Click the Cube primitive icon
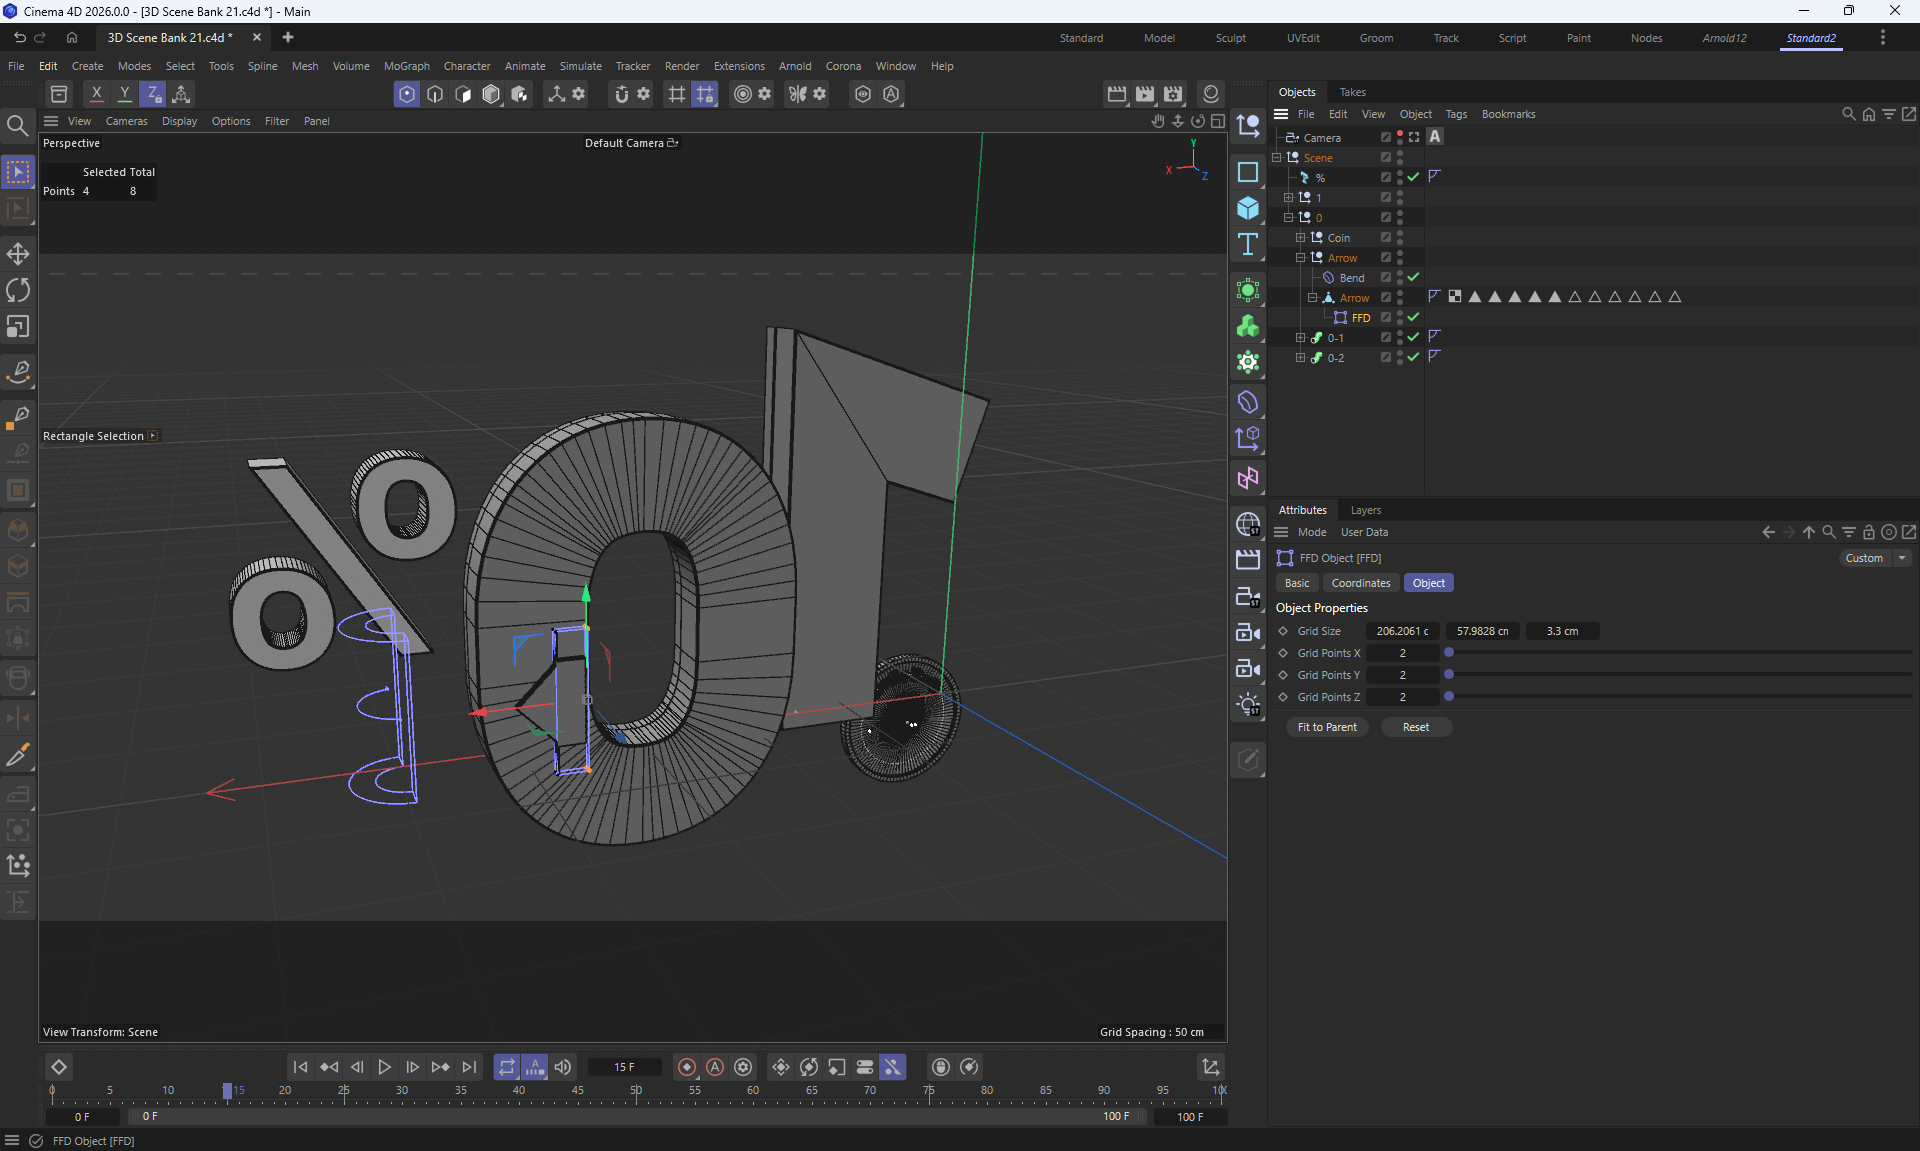 pos(1248,208)
